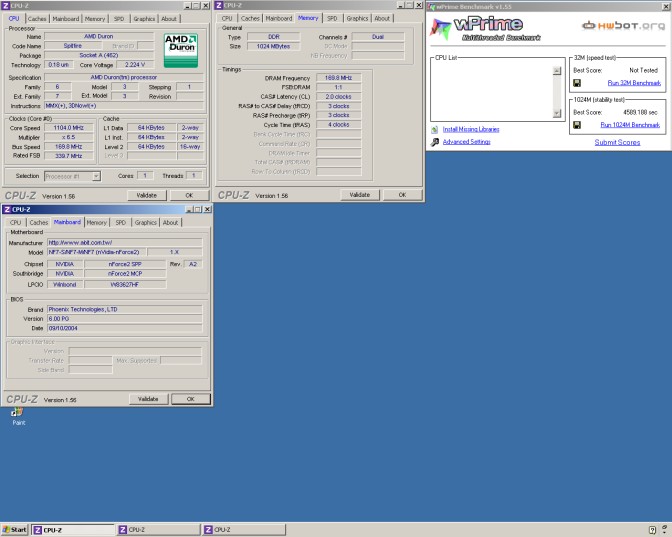This screenshot has height=537, width=672.
Task: Select the second CPU-Z taskbar button
Action: pyautogui.click(x=158, y=530)
